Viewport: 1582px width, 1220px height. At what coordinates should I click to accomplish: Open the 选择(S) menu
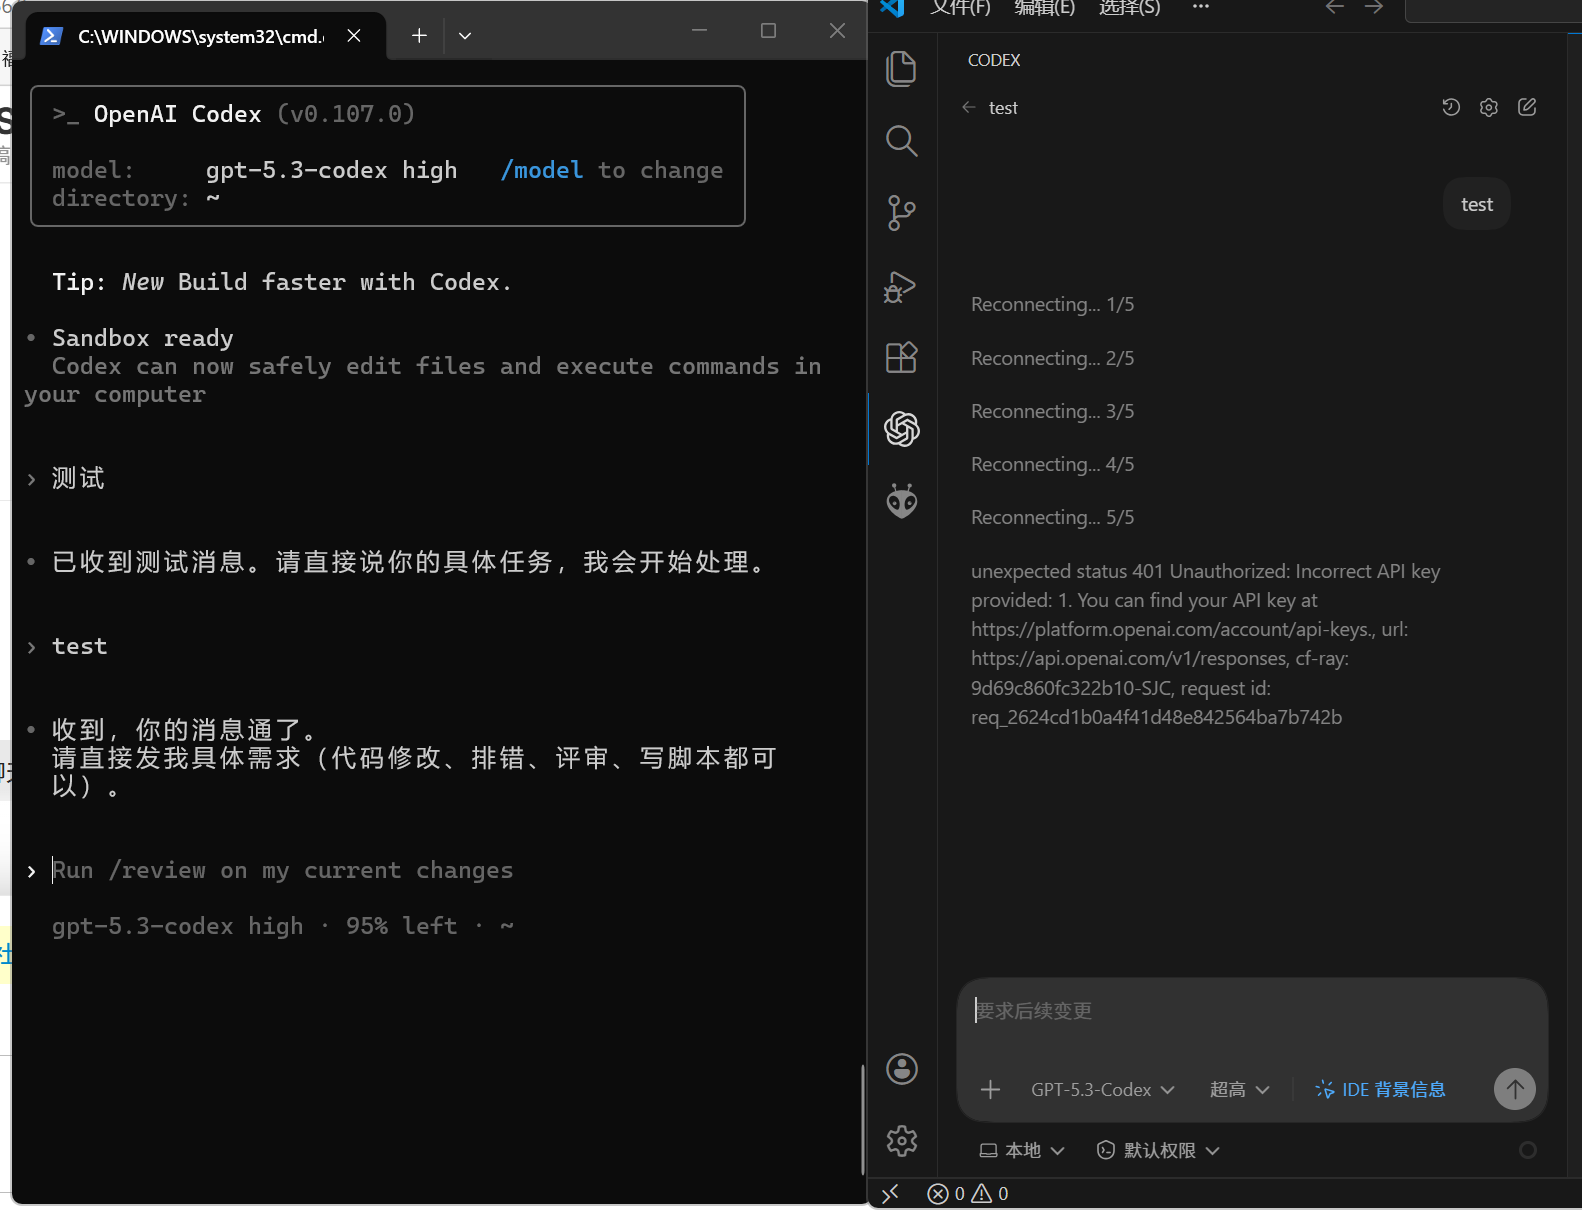coord(1129,8)
